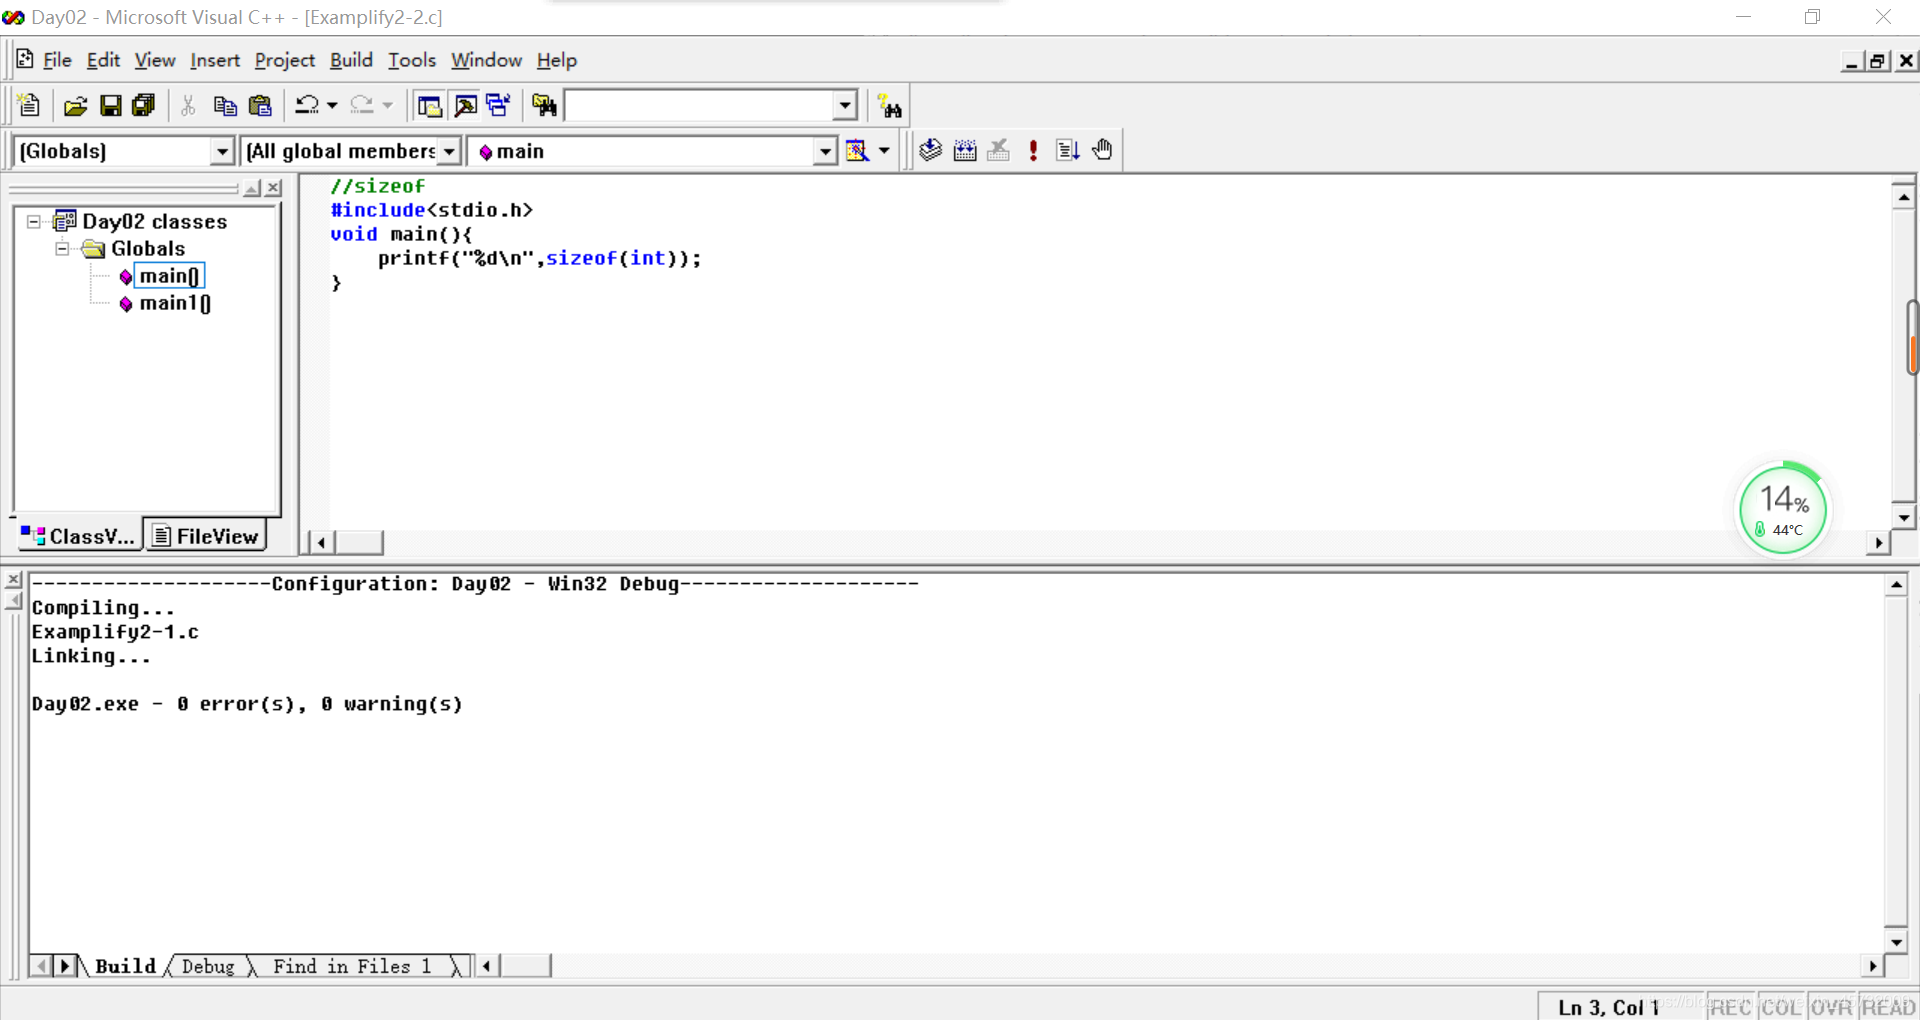Open the View menu
The image size is (1920, 1020).
155,60
